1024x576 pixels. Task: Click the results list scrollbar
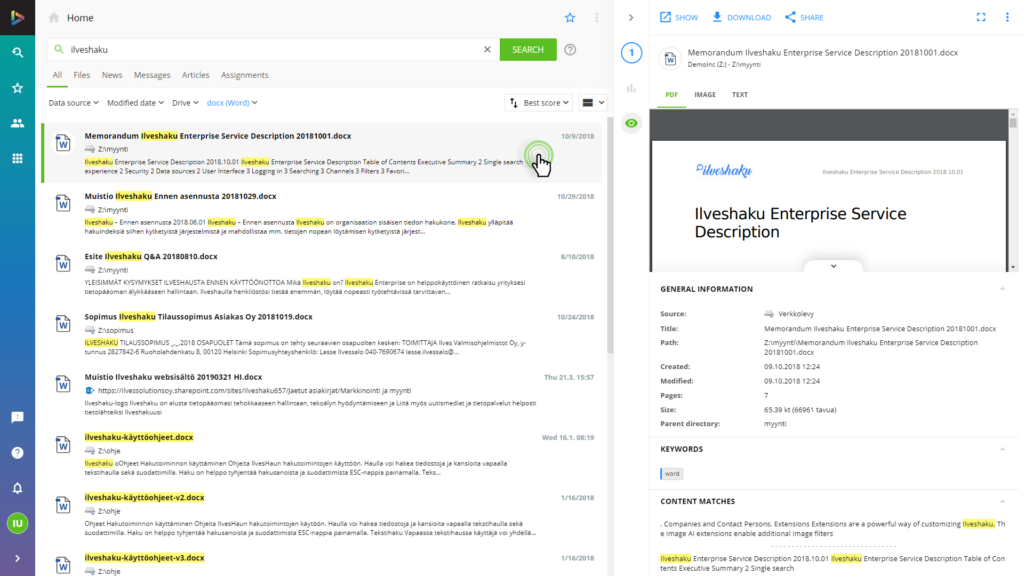click(x=610, y=235)
